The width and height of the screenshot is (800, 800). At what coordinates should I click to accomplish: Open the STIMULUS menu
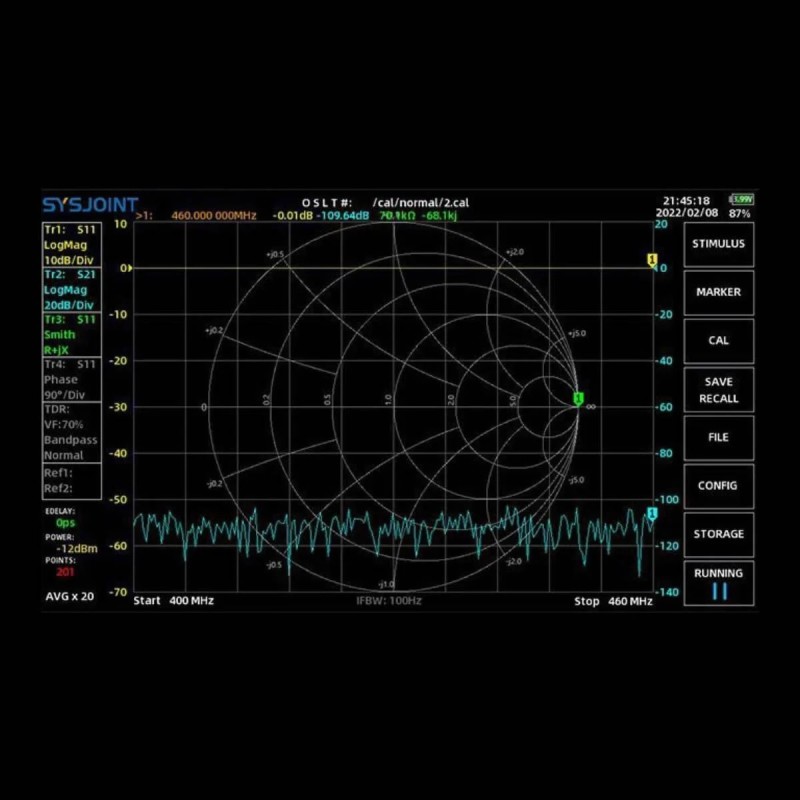[718, 244]
